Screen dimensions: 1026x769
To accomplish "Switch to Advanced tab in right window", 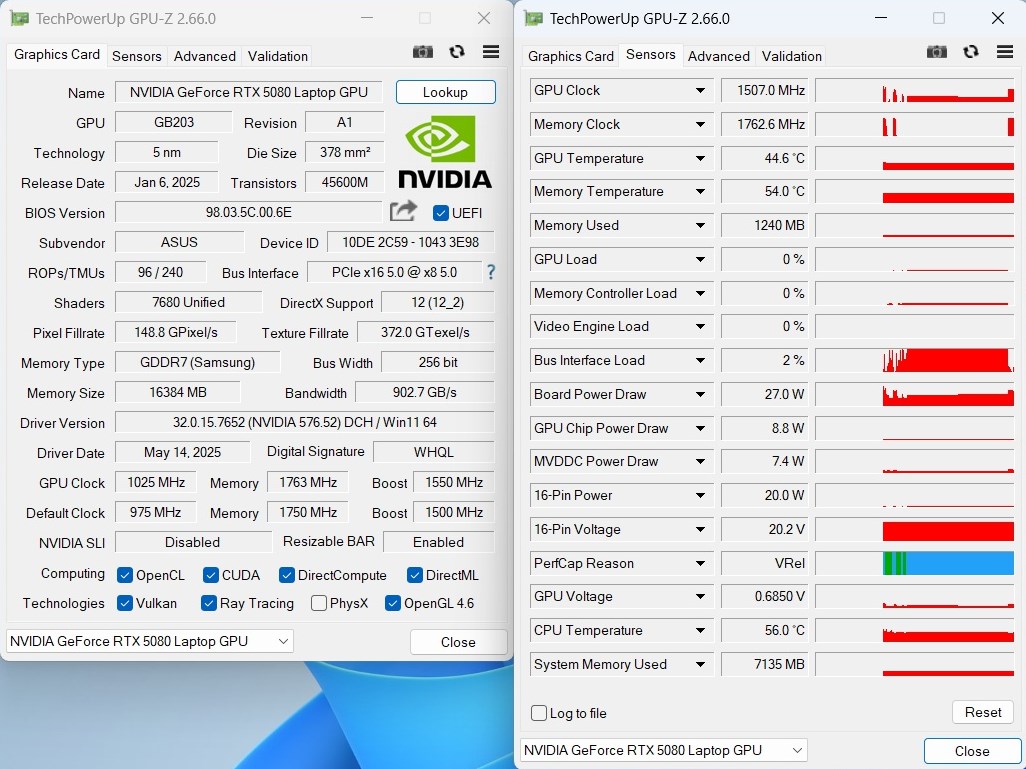I will 718,56.
